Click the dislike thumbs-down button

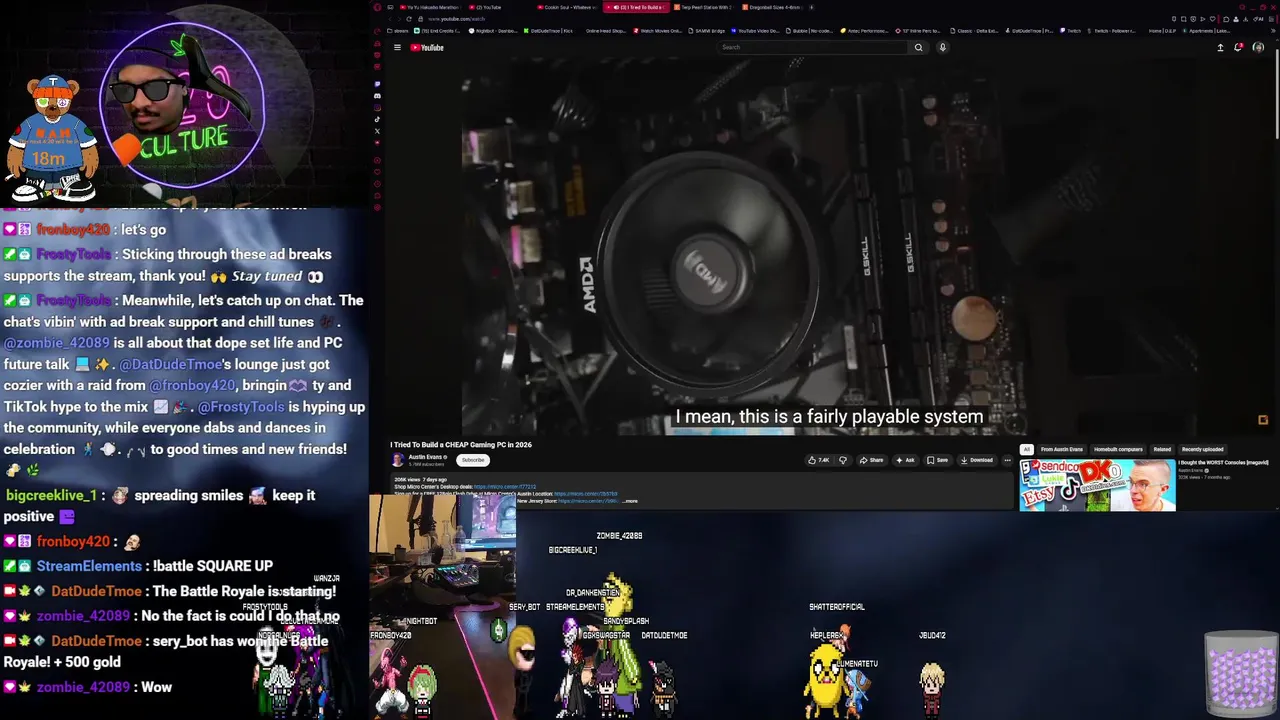pos(843,460)
